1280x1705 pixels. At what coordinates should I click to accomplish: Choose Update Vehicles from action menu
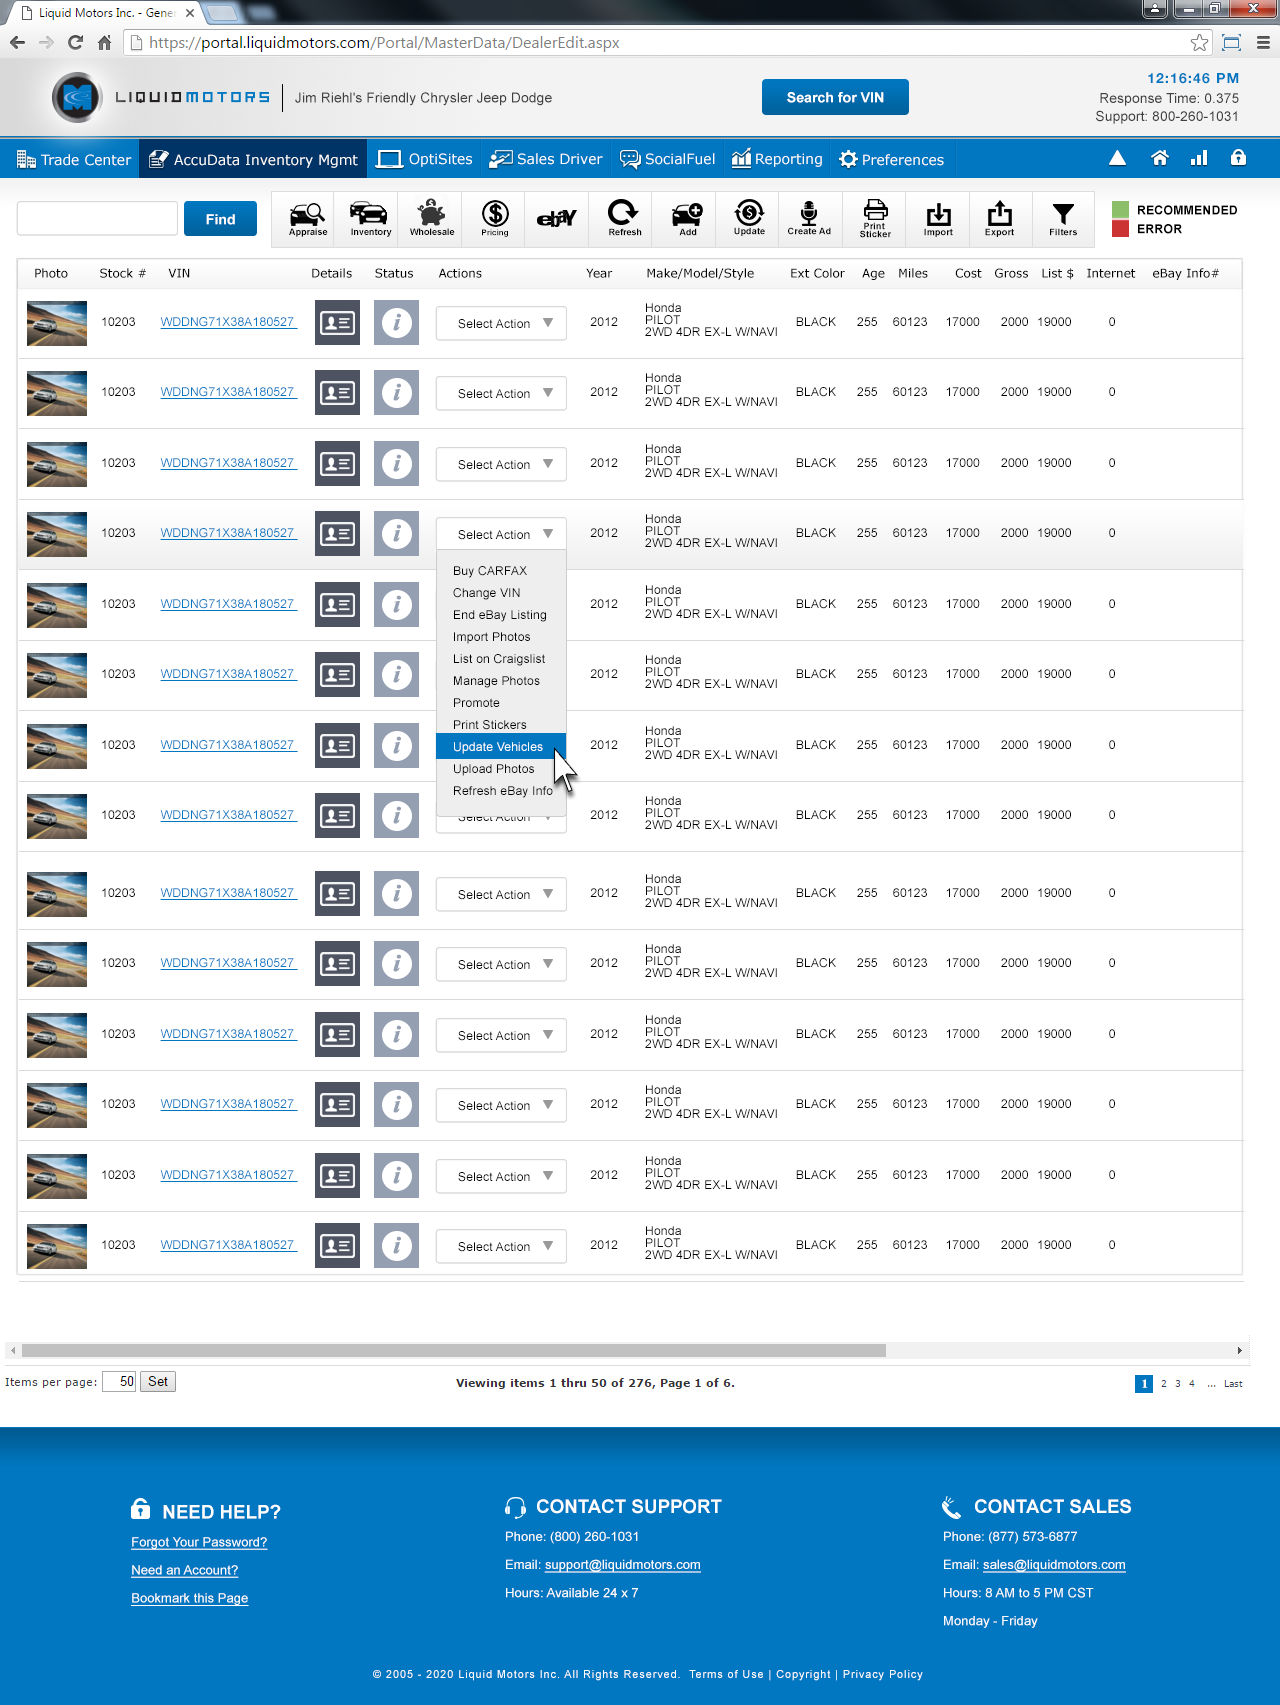tap(501, 747)
